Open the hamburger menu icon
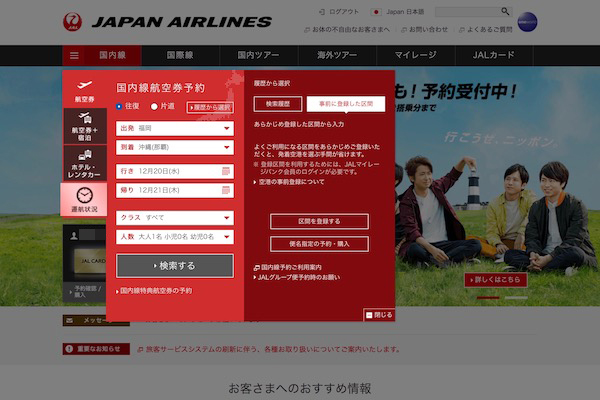 point(74,56)
